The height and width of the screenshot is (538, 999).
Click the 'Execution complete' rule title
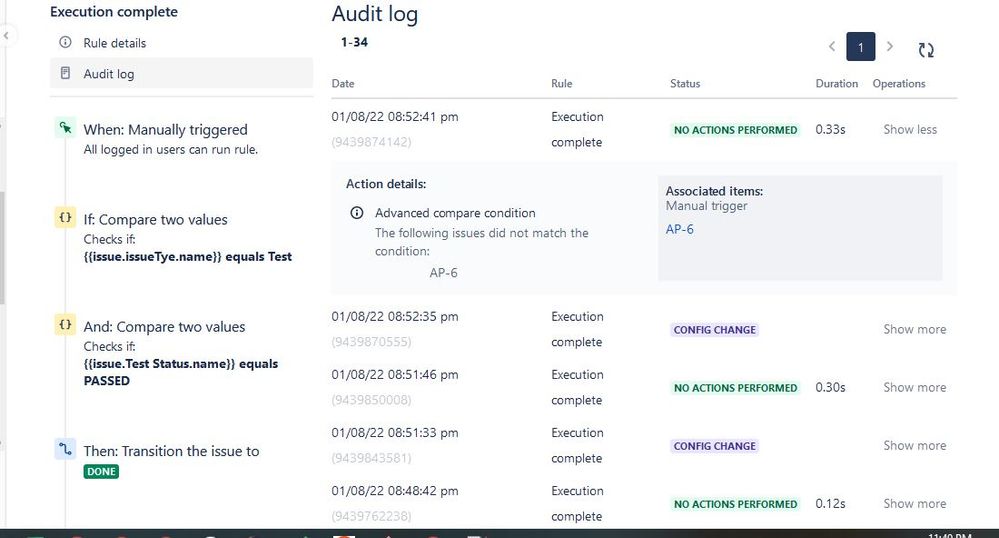pyautogui.click(x=114, y=11)
